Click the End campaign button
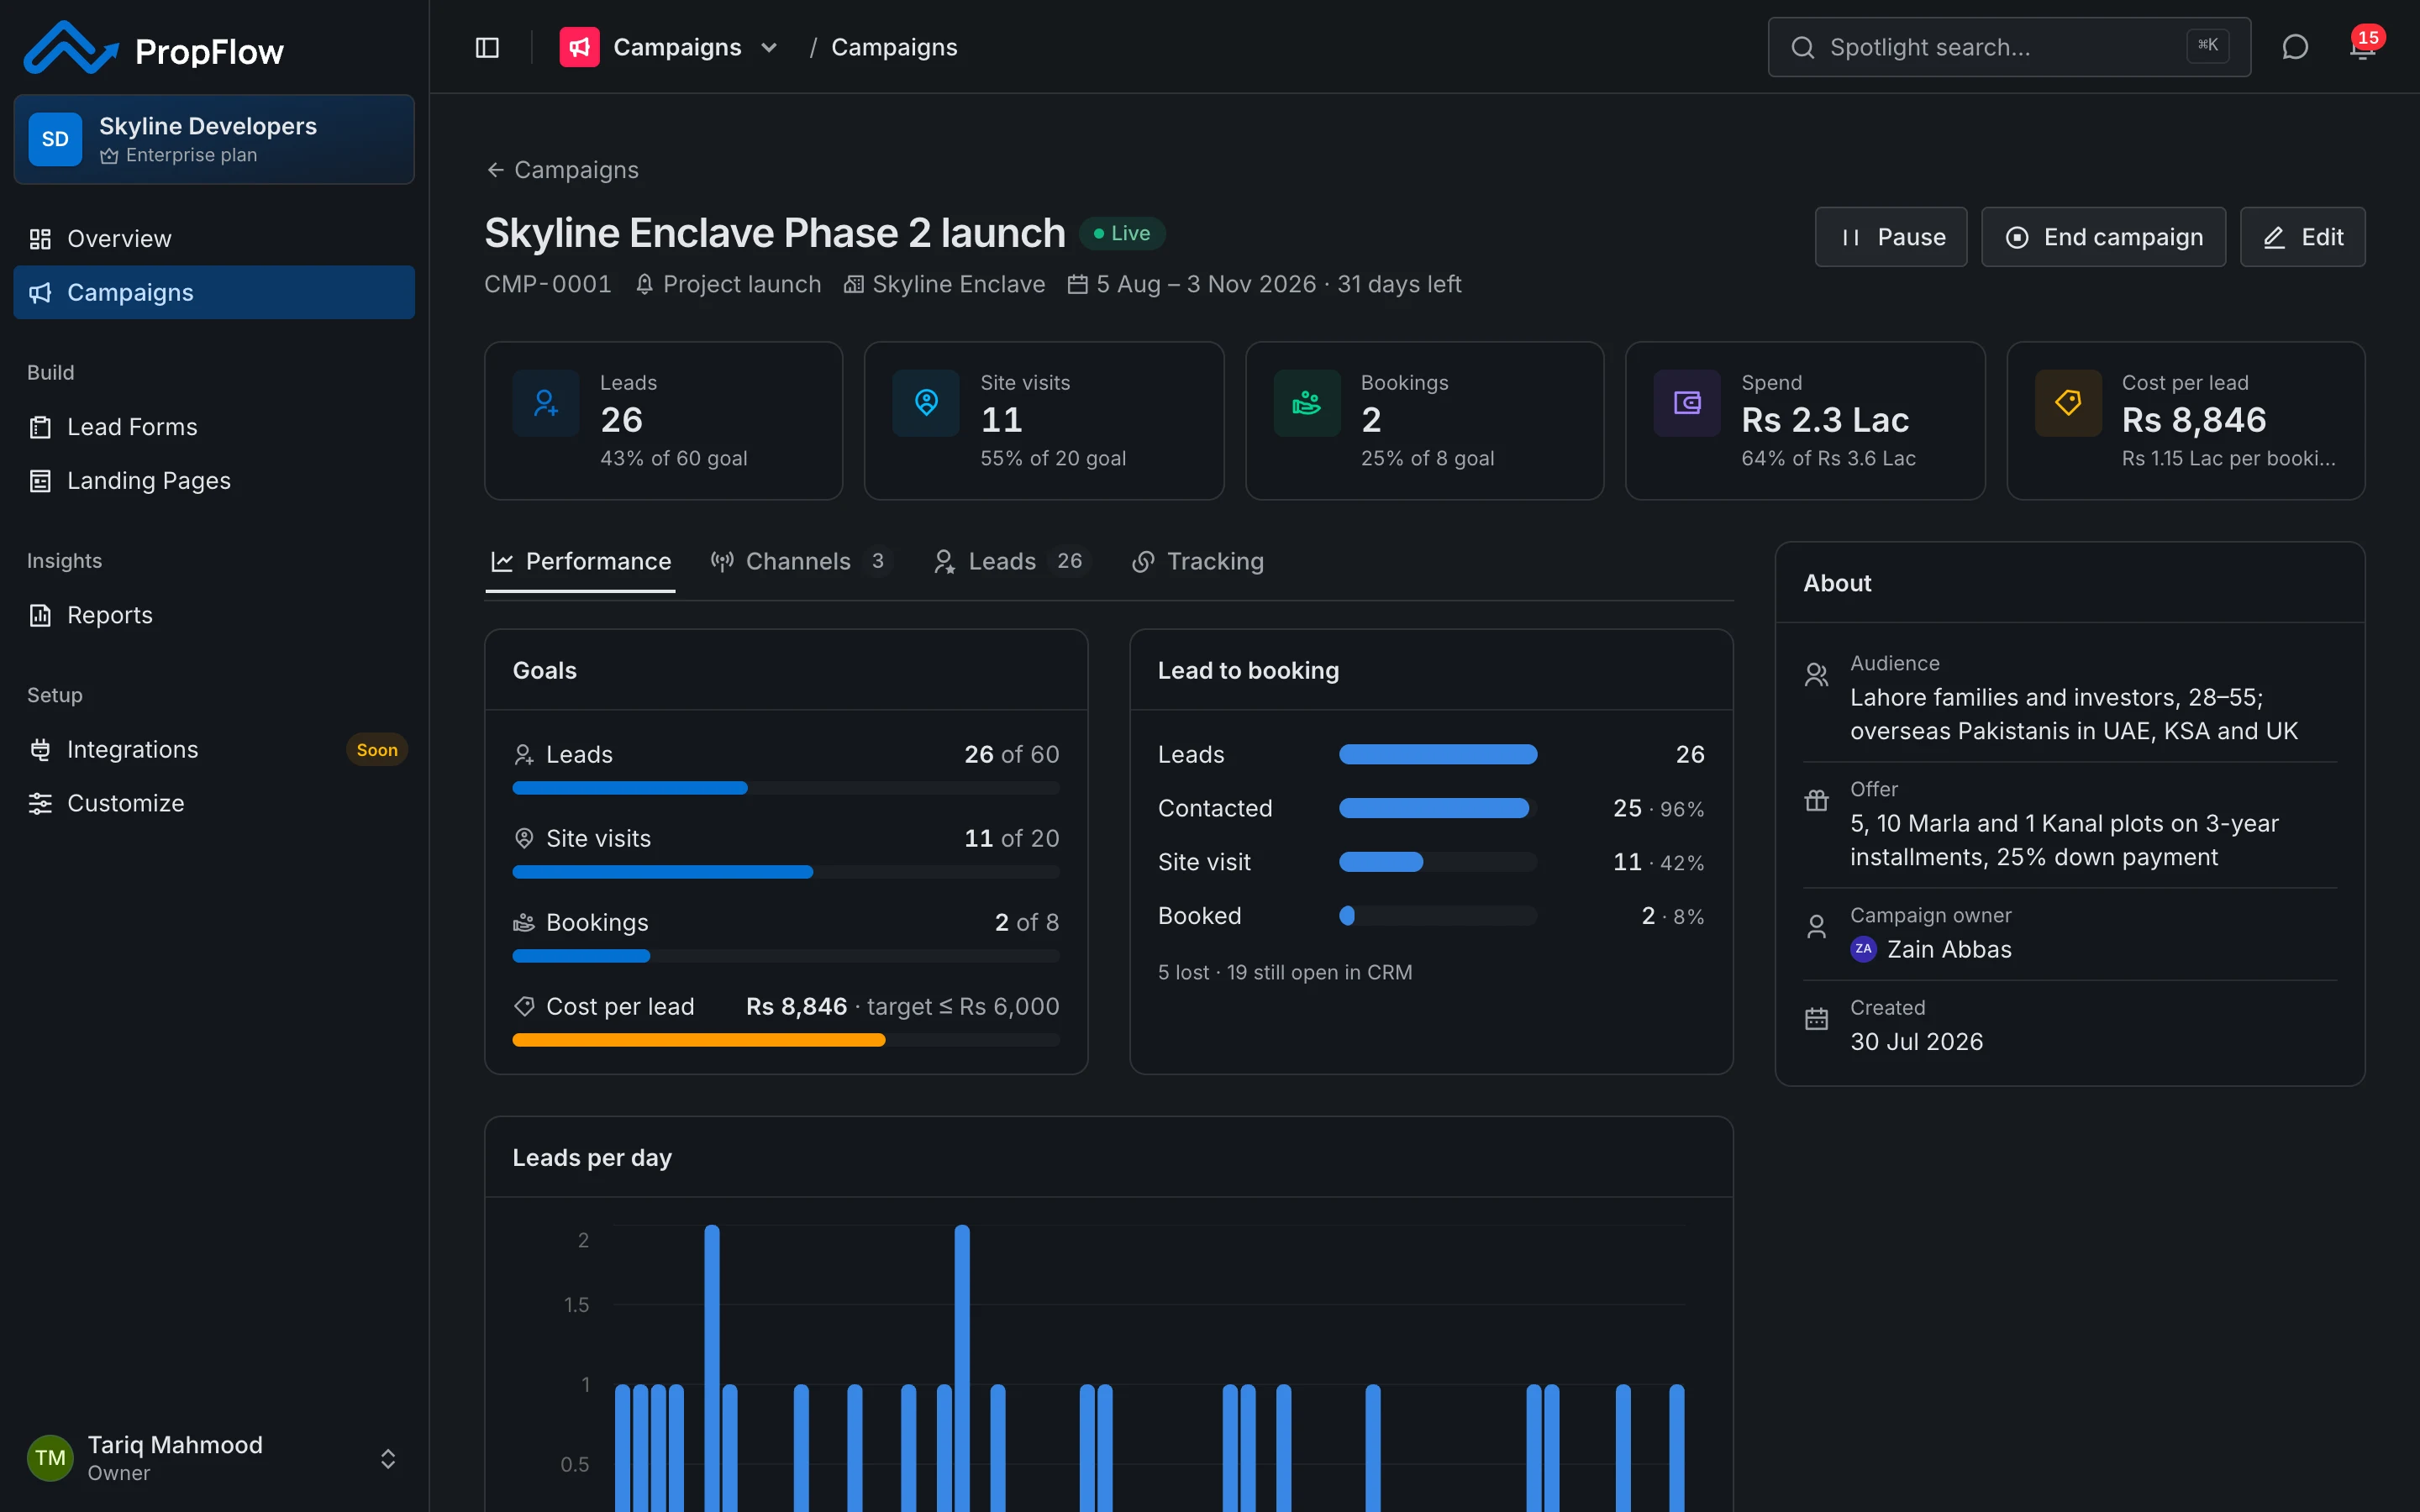The width and height of the screenshot is (2420, 1512). [2103, 237]
